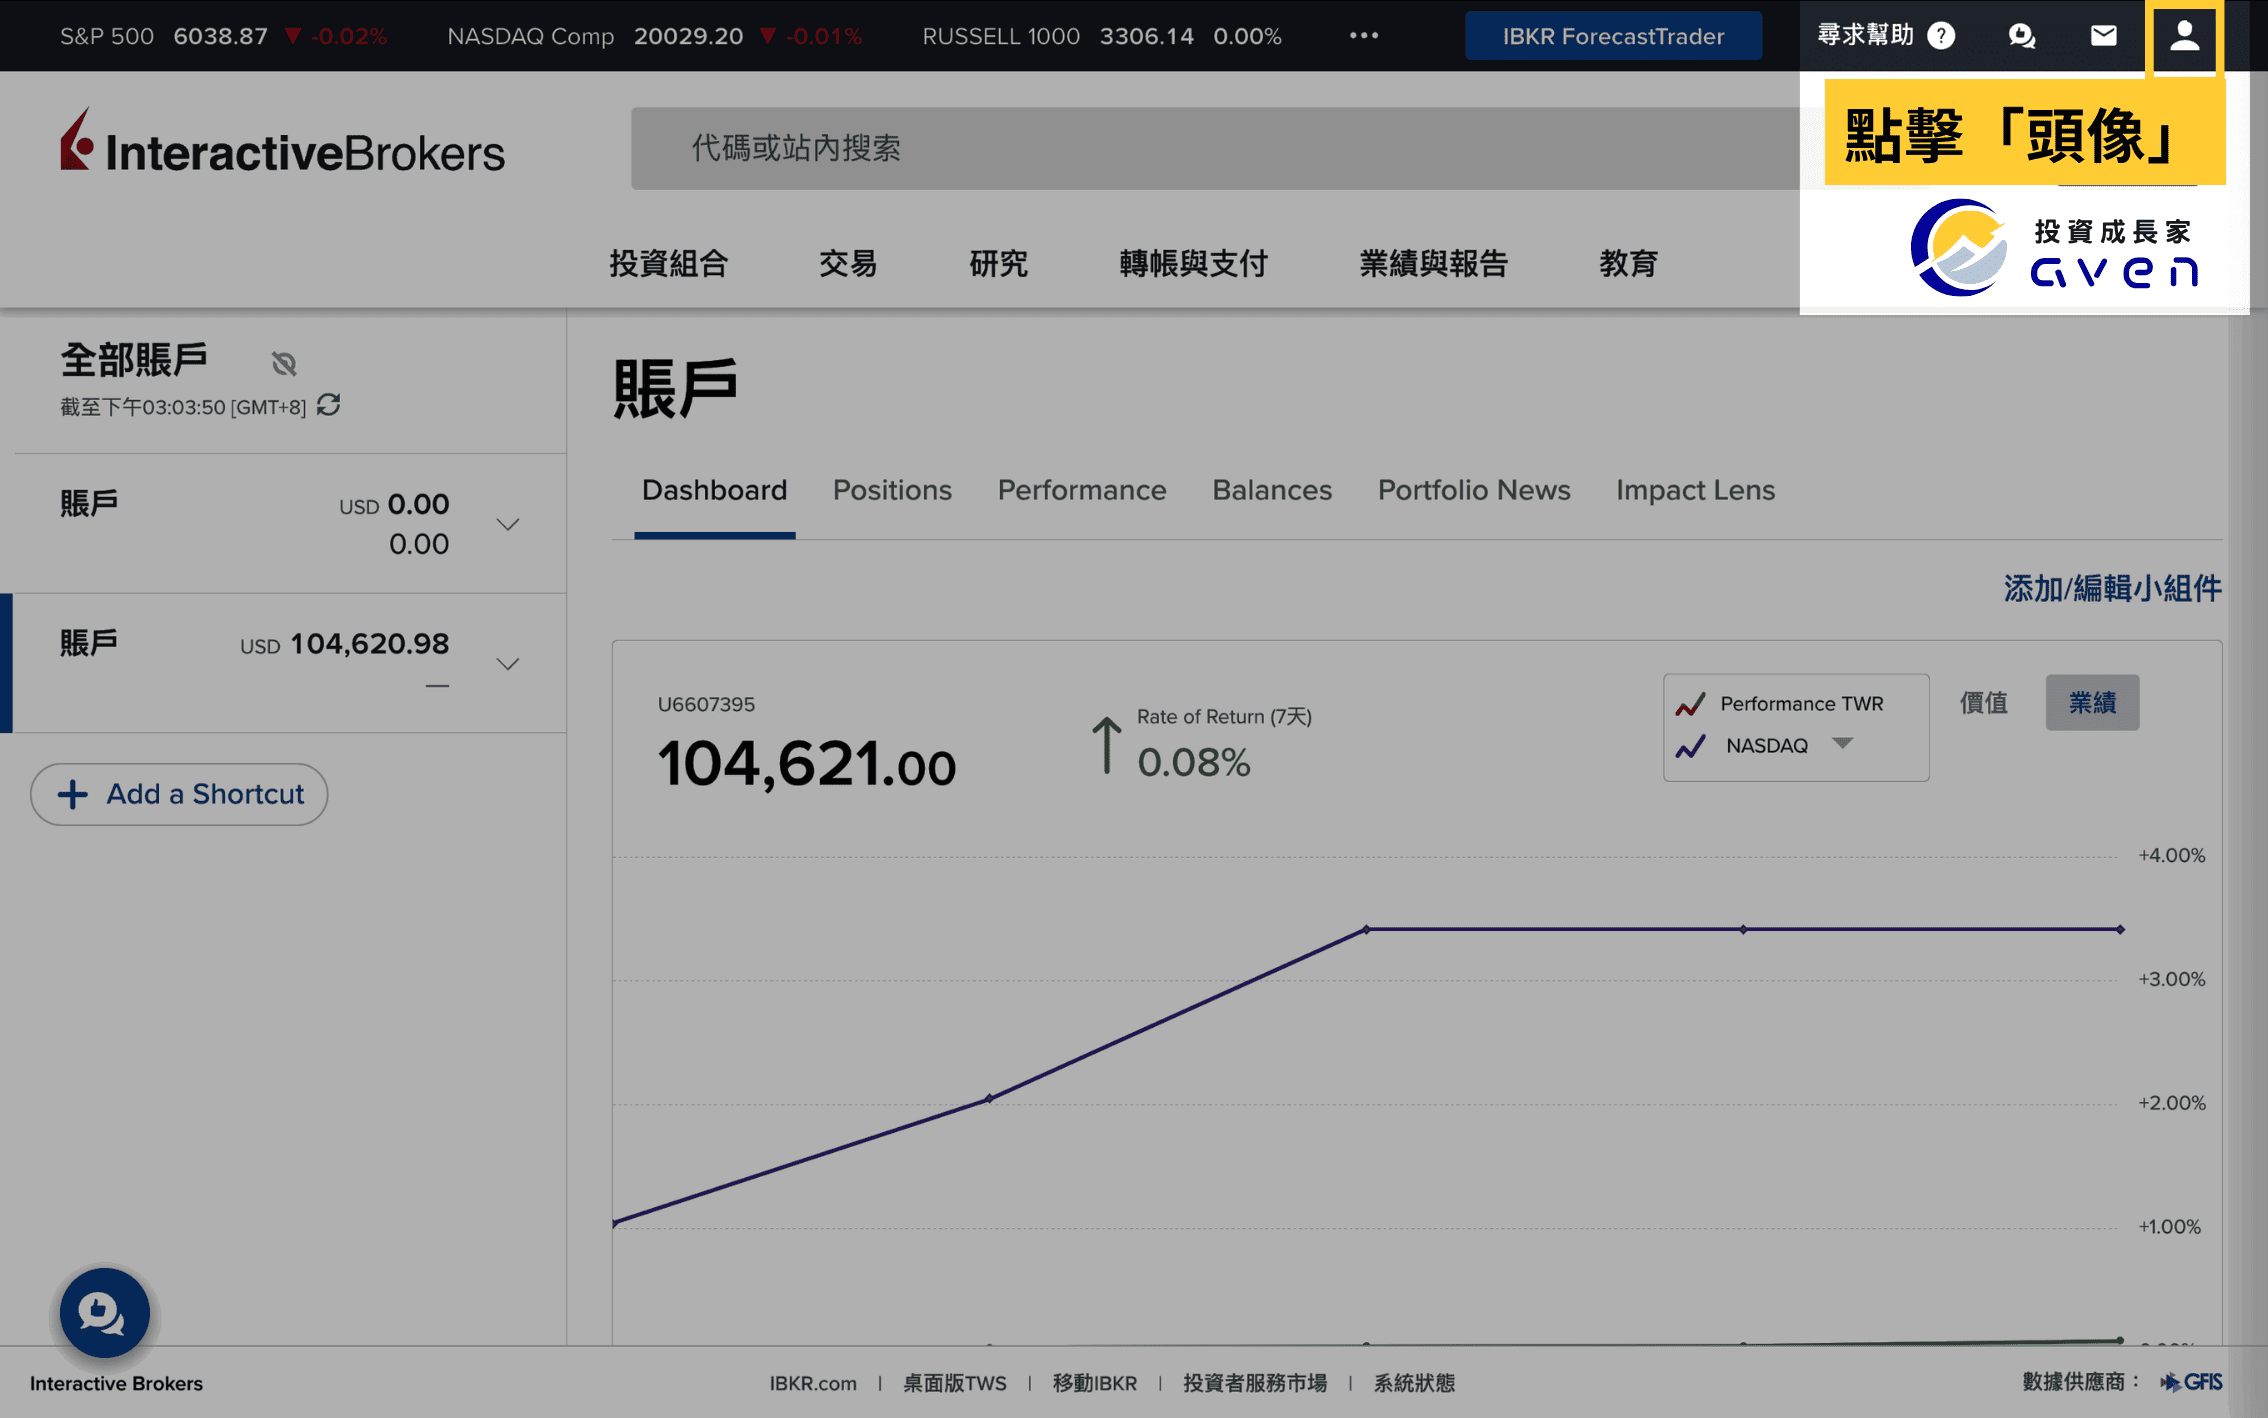
Task: Open 業績與報告 menu
Action: pyautogui.click(x=1433, y=263)
